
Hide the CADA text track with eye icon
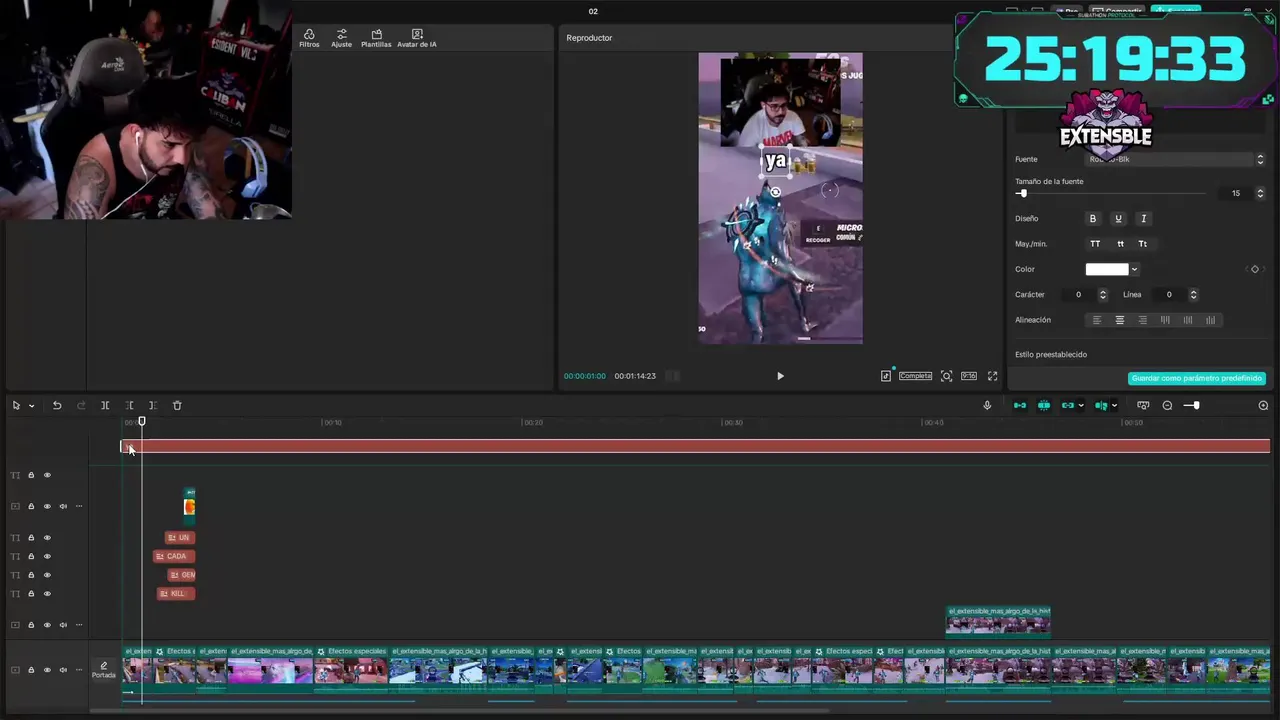(47, 556)
